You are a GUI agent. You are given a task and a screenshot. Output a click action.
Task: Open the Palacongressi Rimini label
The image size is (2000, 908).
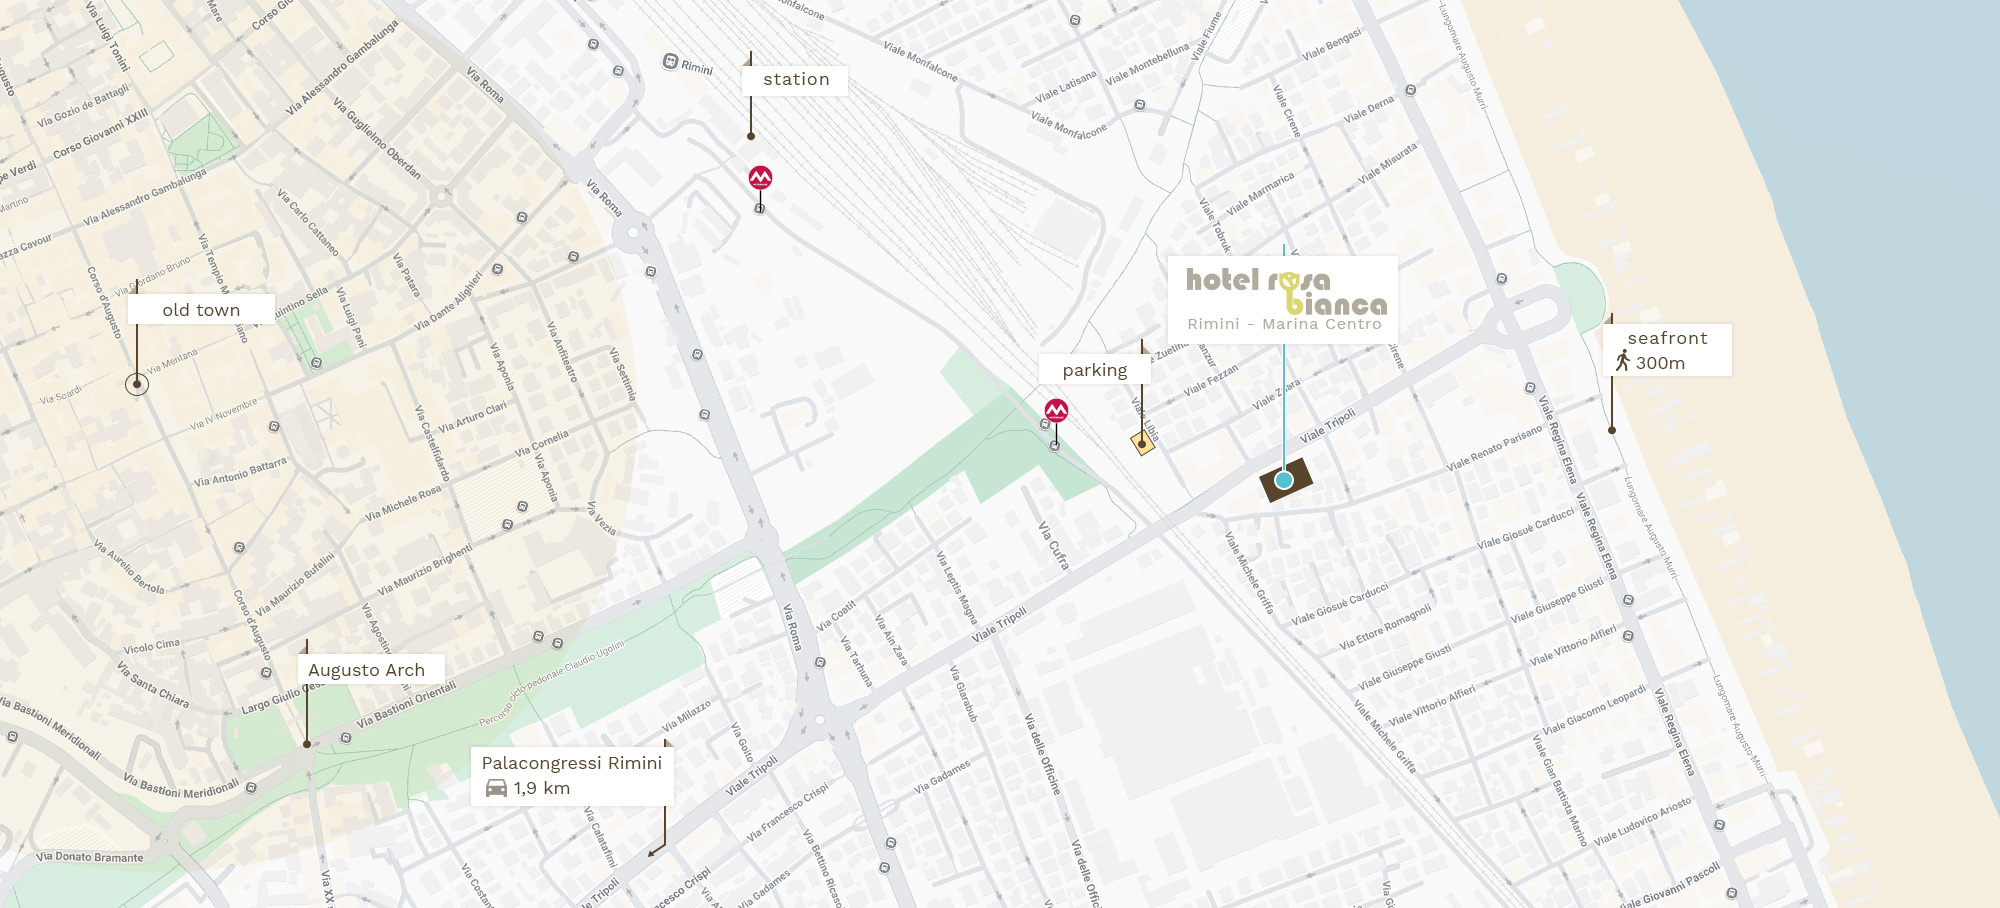point(572,775)
